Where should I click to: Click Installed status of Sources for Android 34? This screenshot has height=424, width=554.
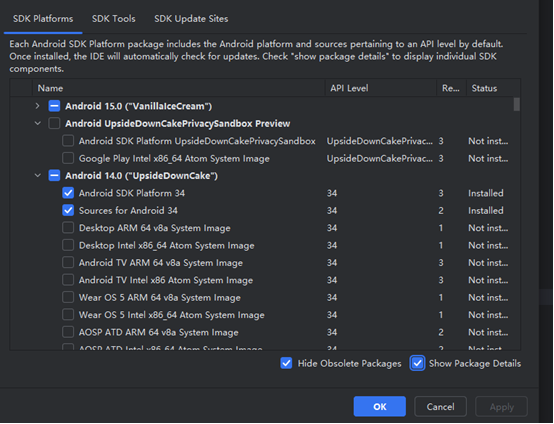486,211
